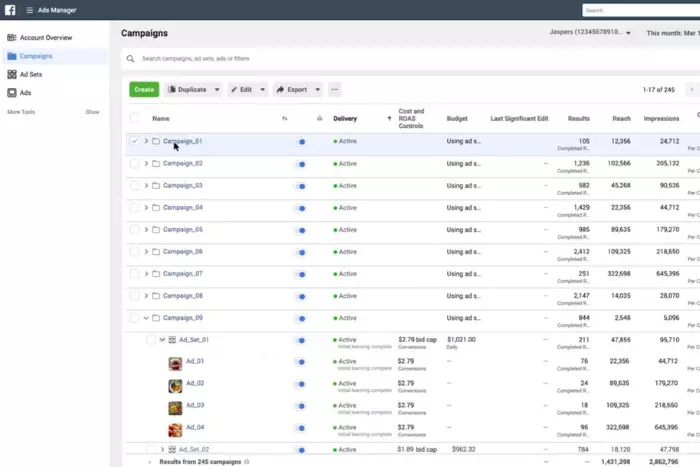The image size is (700, 467).
Task: Open the Duplicate dropdown arrow
Action: click(x=217, y=89)
